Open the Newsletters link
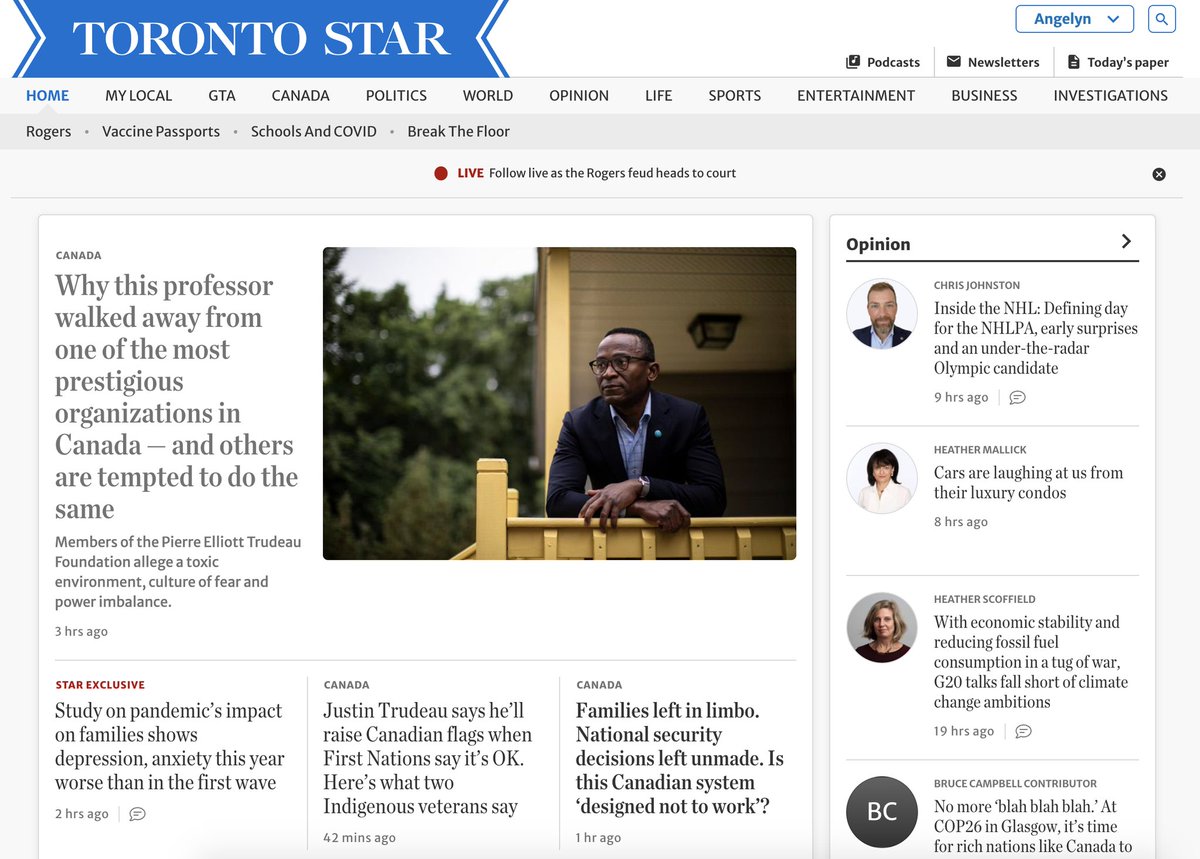This screenshot has width=1200, height=859. pos(993,62)
